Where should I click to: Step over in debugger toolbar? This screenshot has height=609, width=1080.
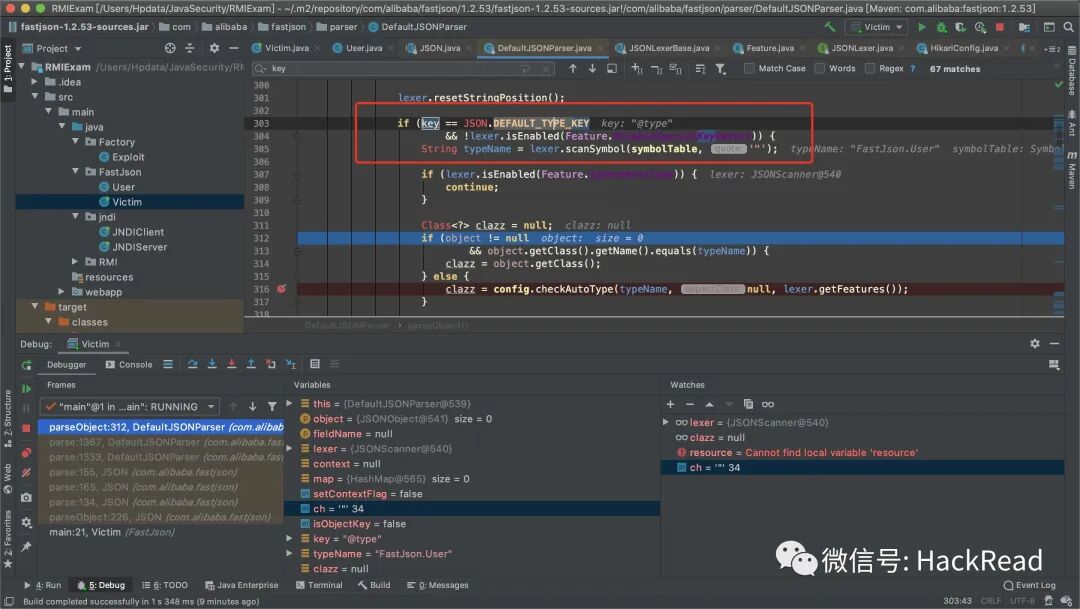[x=192, y=364]
